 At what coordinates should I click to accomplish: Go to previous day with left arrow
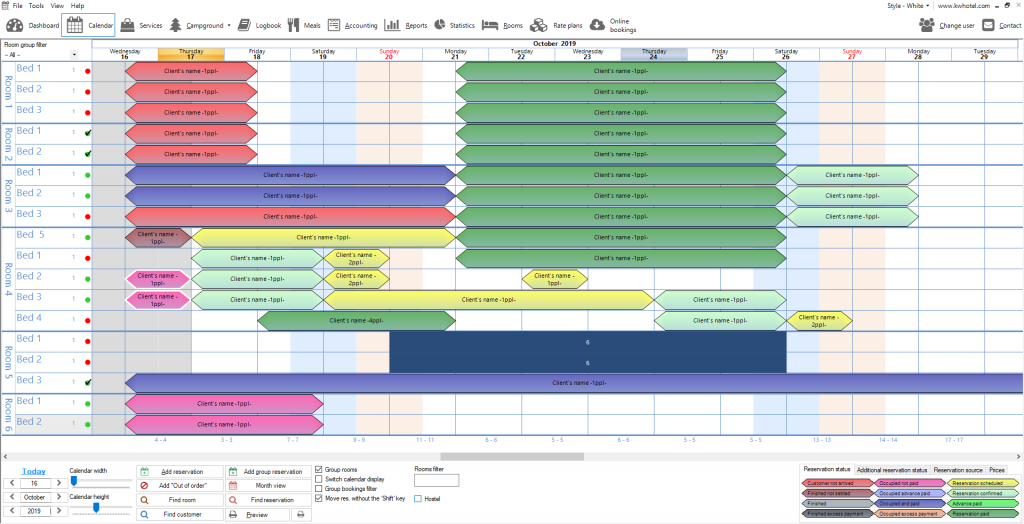[10, 483]
